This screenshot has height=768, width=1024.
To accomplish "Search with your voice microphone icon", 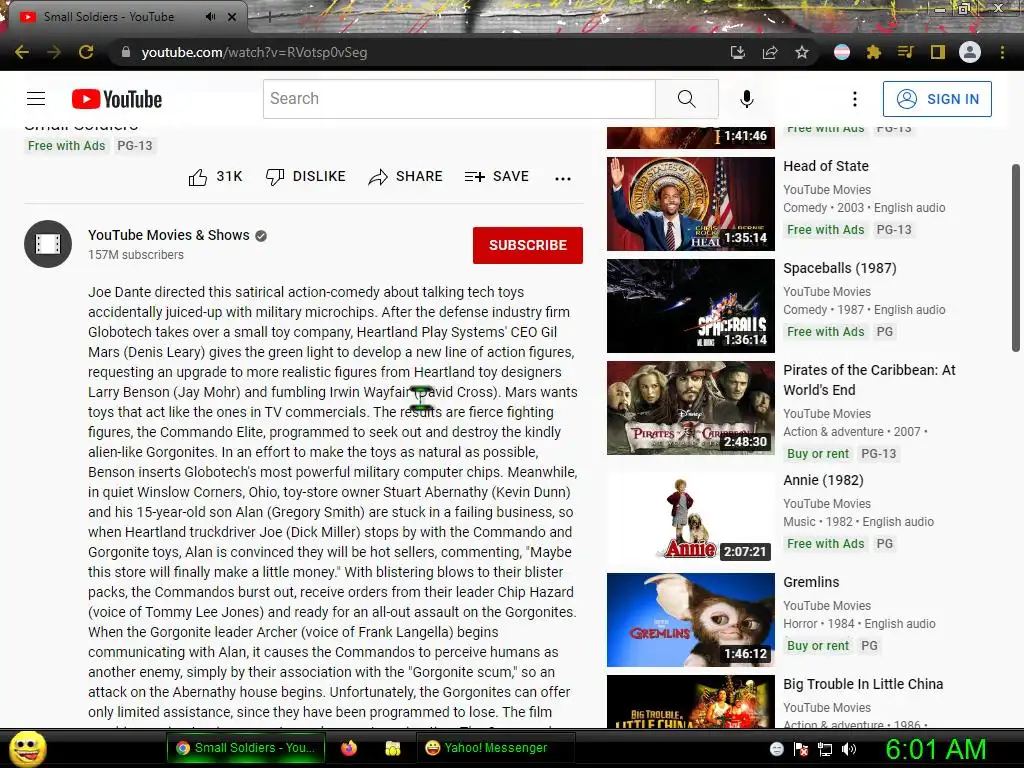I will tap(746, 99).
